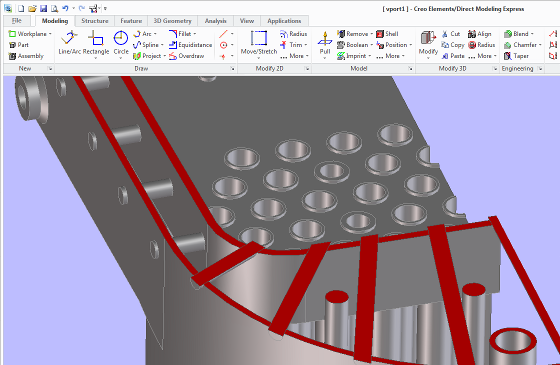Screen dimensions: 560x365
Task: Open the Analysis ribbon tab
Action: [x=215, y=21]
